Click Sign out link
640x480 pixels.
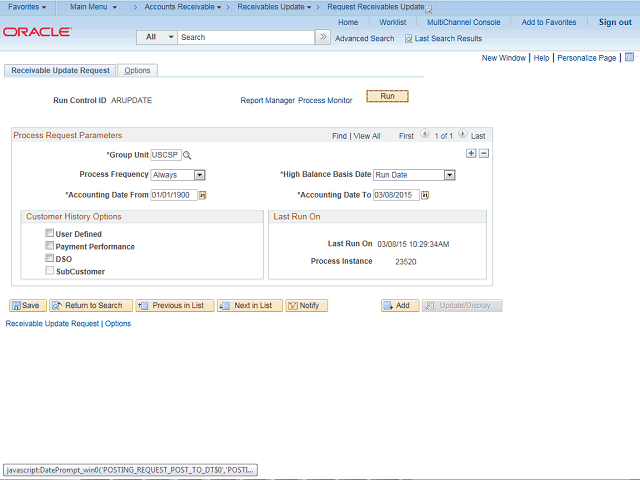615,22
